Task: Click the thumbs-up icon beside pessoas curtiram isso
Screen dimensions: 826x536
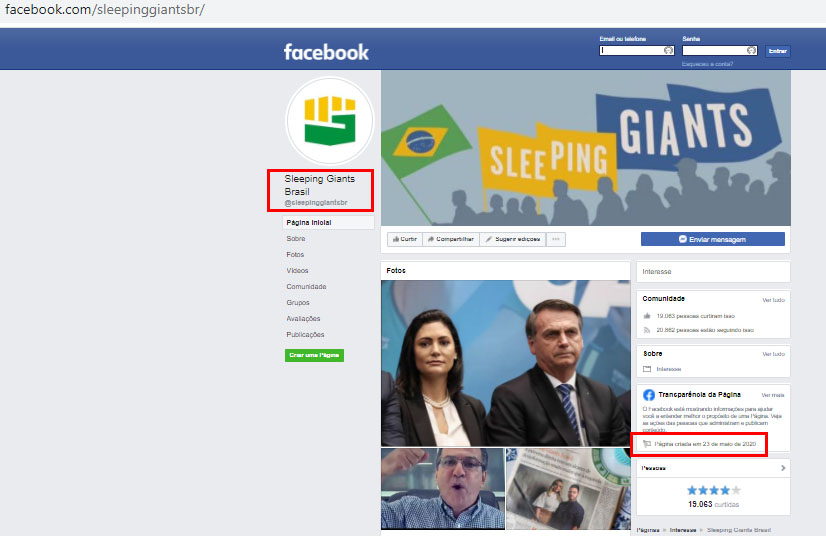Action: coord(647,316)
